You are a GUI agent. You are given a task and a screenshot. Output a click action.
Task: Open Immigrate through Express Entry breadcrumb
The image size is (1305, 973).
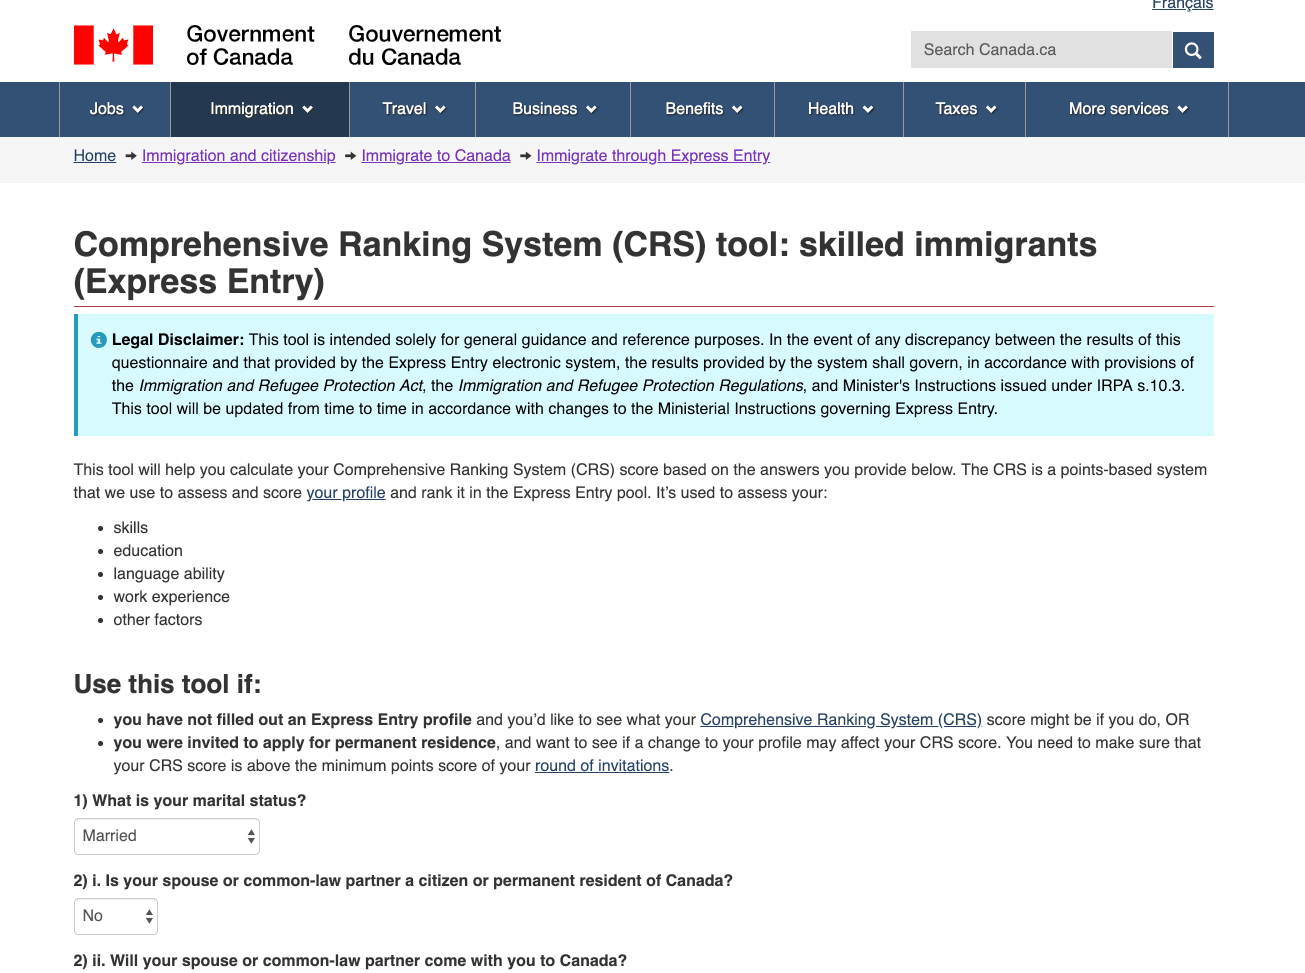pos(653,156)
